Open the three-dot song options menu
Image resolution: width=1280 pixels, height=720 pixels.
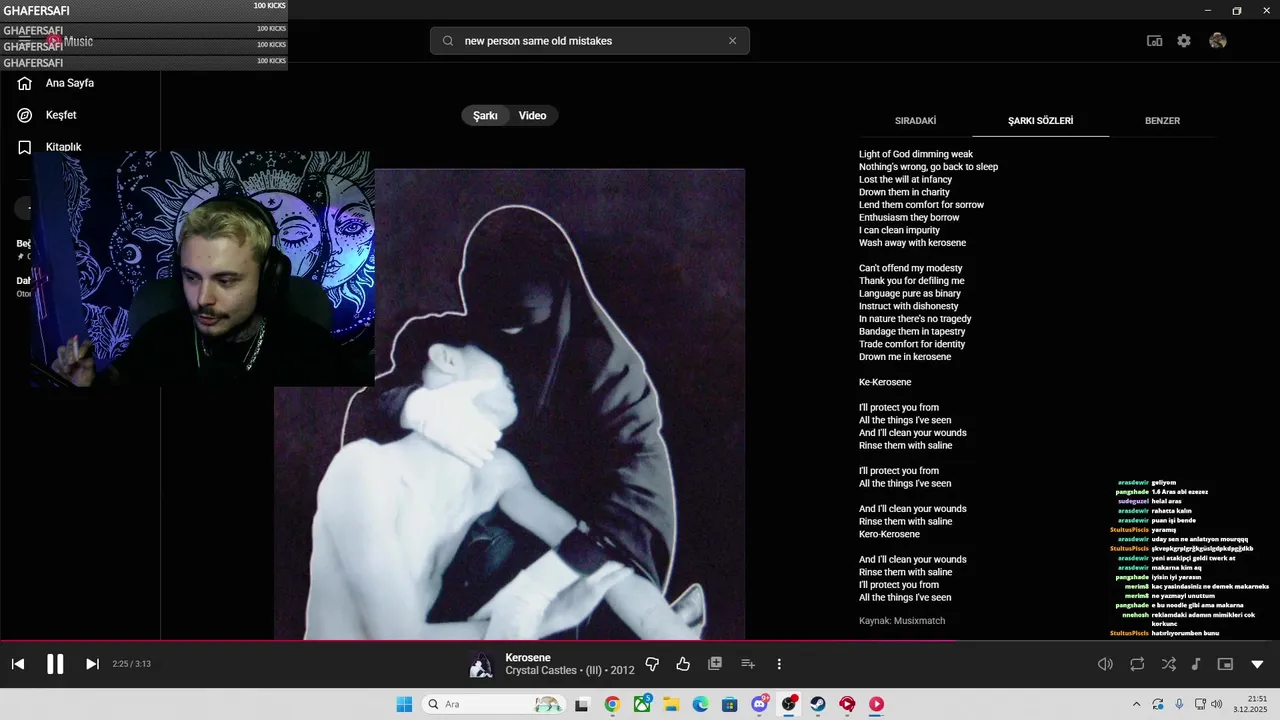coord(779,664)
